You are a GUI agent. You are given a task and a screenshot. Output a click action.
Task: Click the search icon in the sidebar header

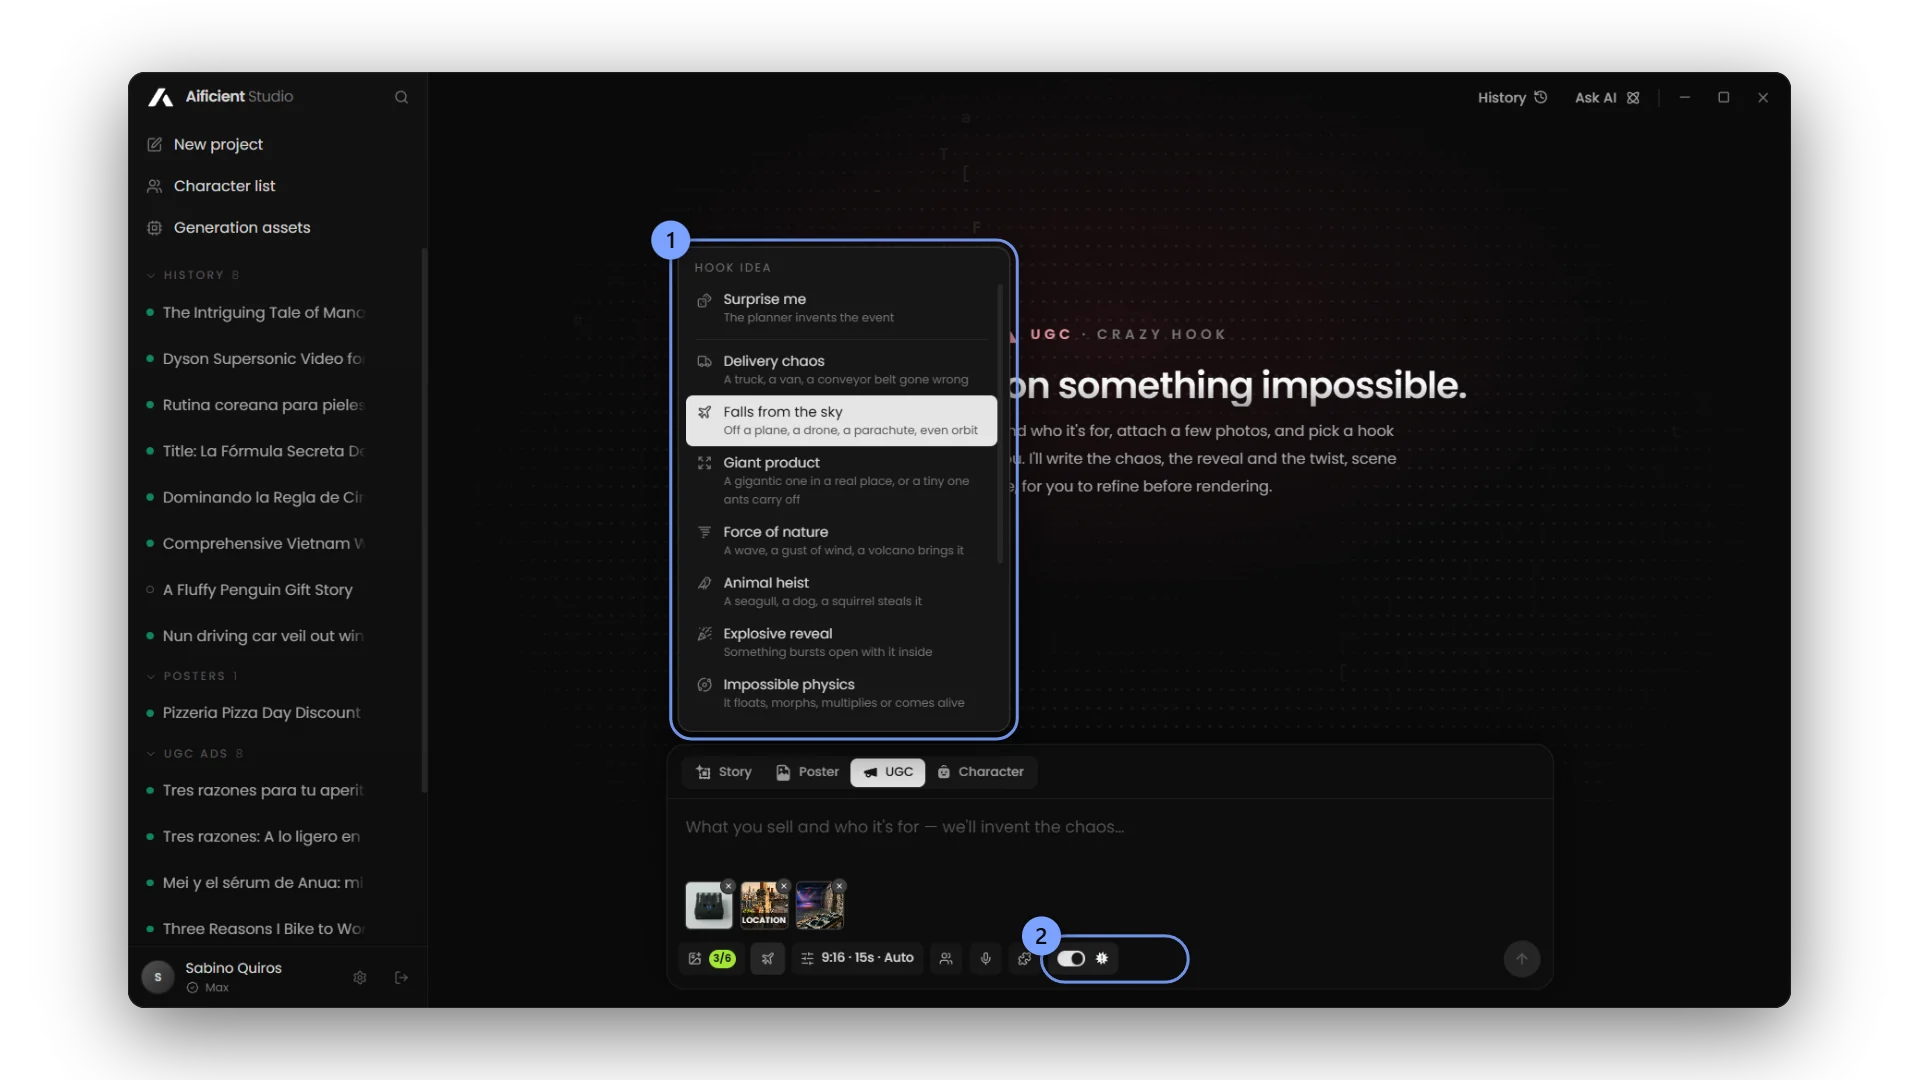[x=401, y=97]
